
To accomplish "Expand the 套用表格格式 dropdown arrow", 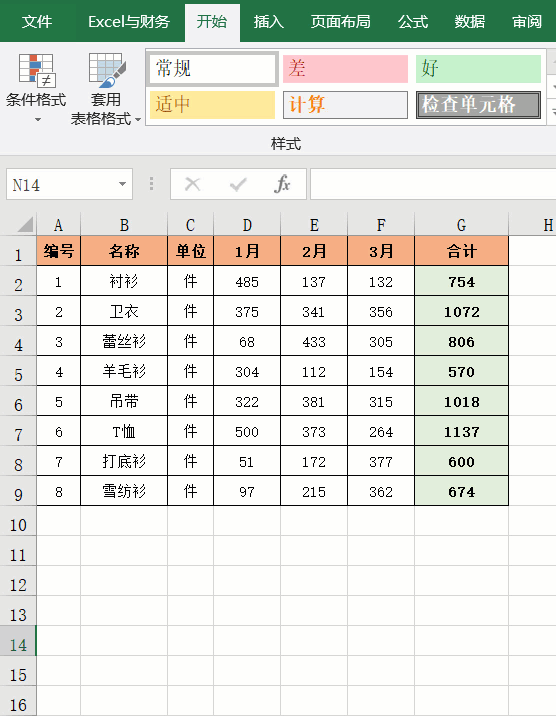I will point(137,120).
